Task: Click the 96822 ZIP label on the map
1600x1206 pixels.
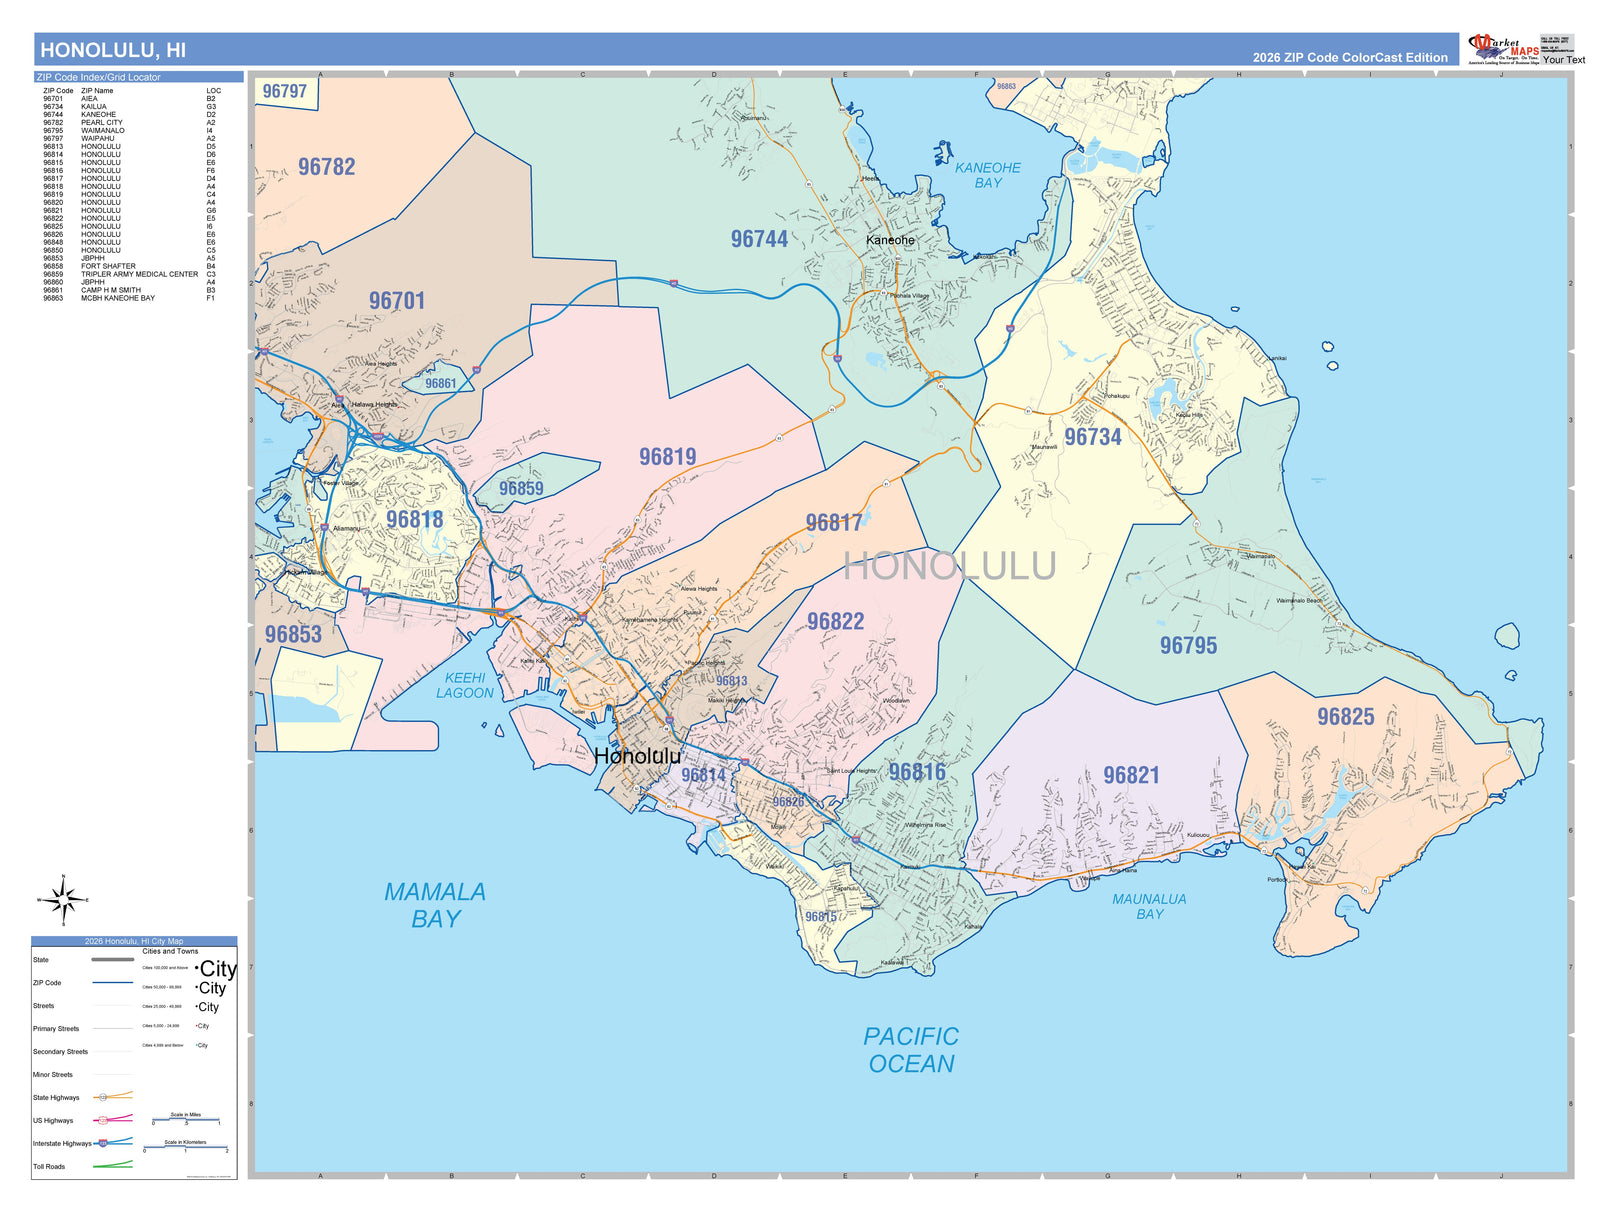Action: point(836,622)
